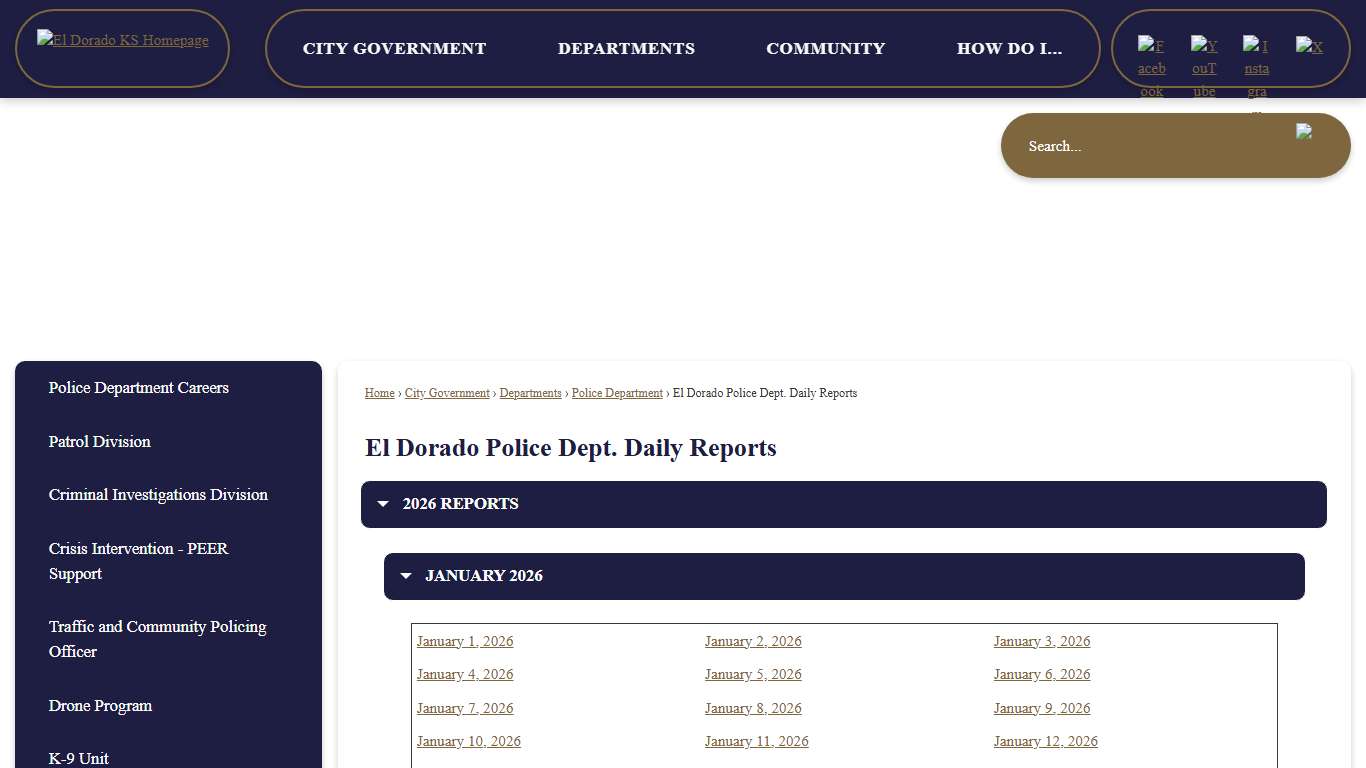View the January 12, 2026 report
The height and width of the screenshot is (768, 1366).
(1045, 741)
